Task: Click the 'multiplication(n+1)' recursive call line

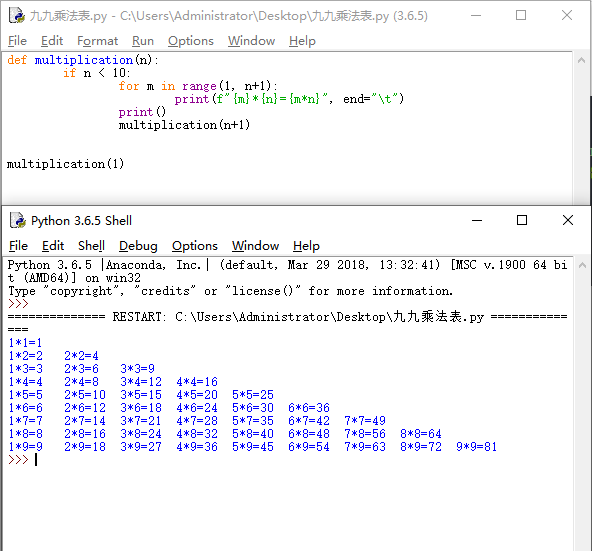Action: coord(184,125)
